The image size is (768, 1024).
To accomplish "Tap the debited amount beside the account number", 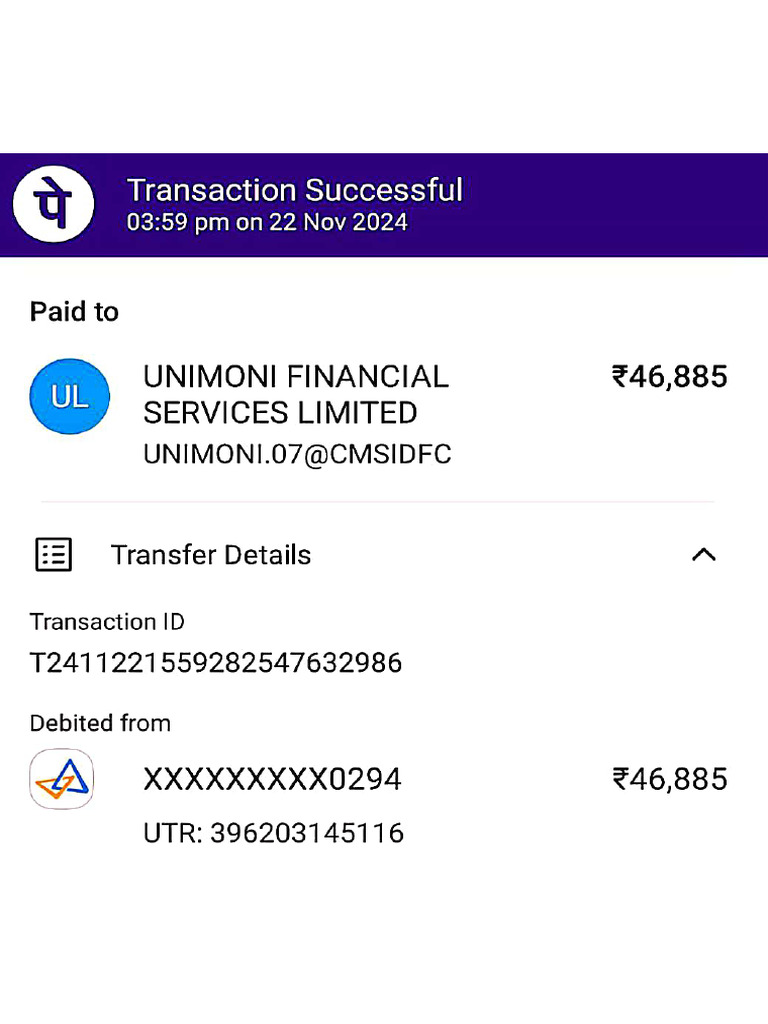I will 669,779.
